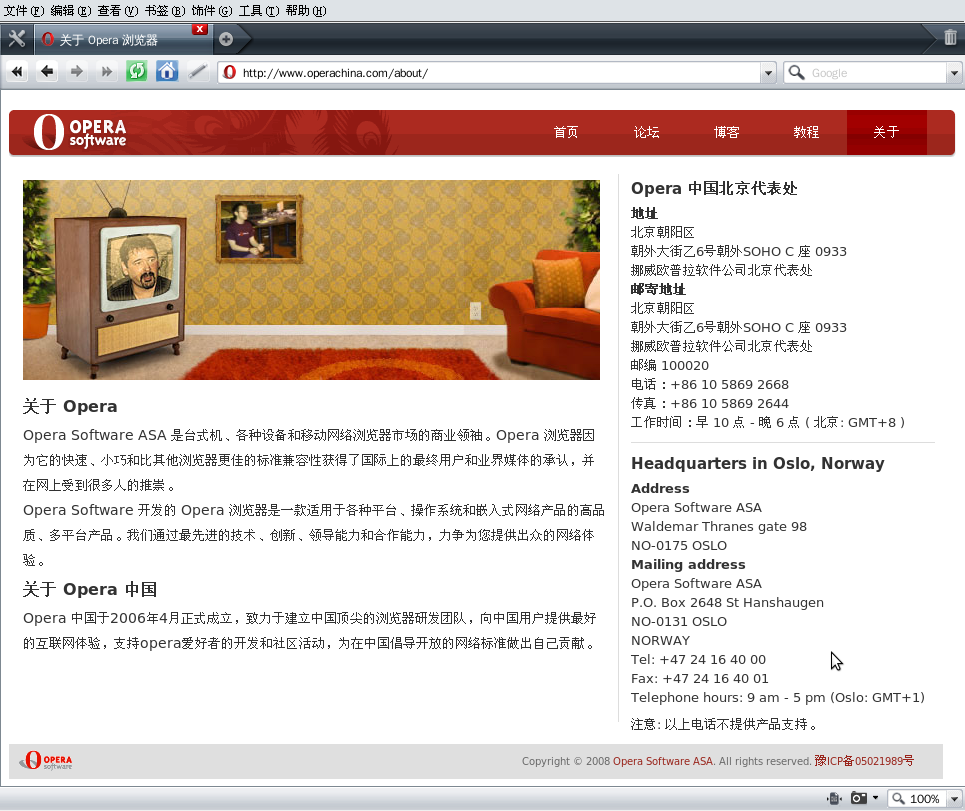This screenshot has height=811, width=965.
Task: Click the Fast Forward navigation button
Action: [106, 72]
